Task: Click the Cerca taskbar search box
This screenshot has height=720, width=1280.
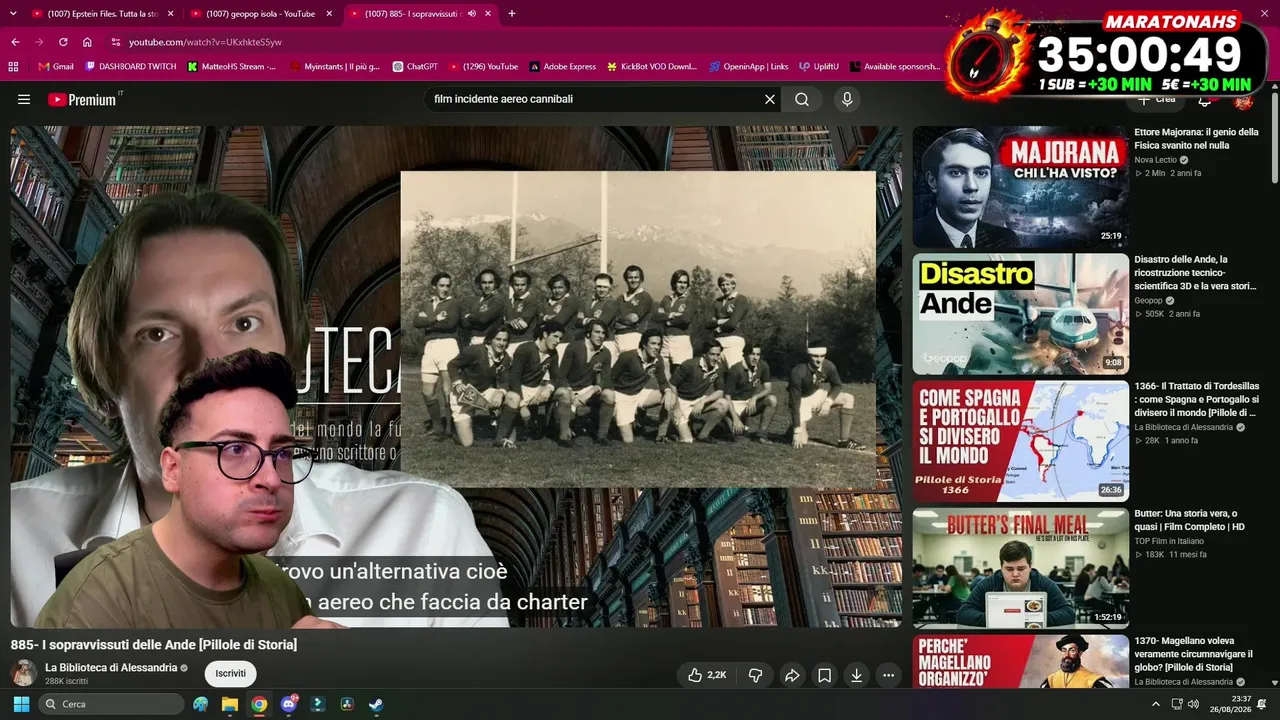Action: 112,704
